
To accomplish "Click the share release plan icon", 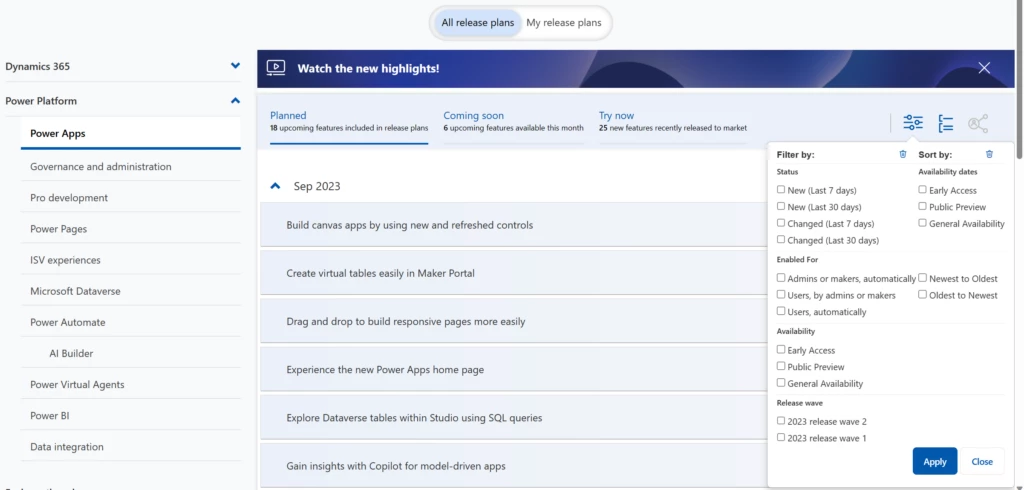I will click(x=977, y=123).
